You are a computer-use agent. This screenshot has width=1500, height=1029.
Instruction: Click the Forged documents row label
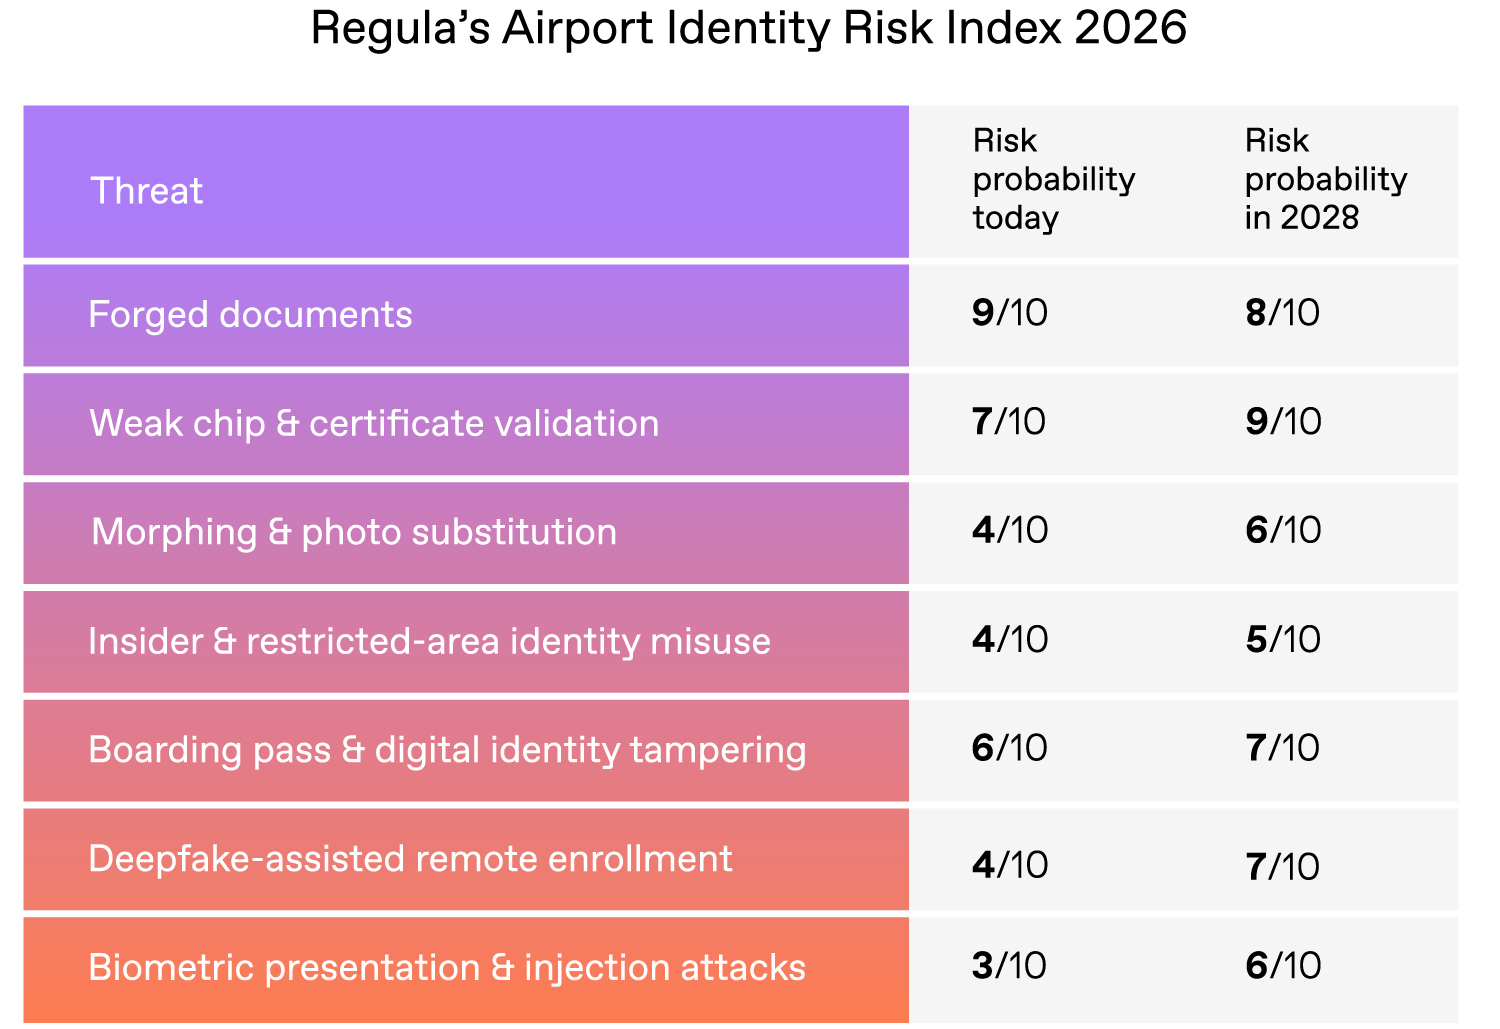250,314
